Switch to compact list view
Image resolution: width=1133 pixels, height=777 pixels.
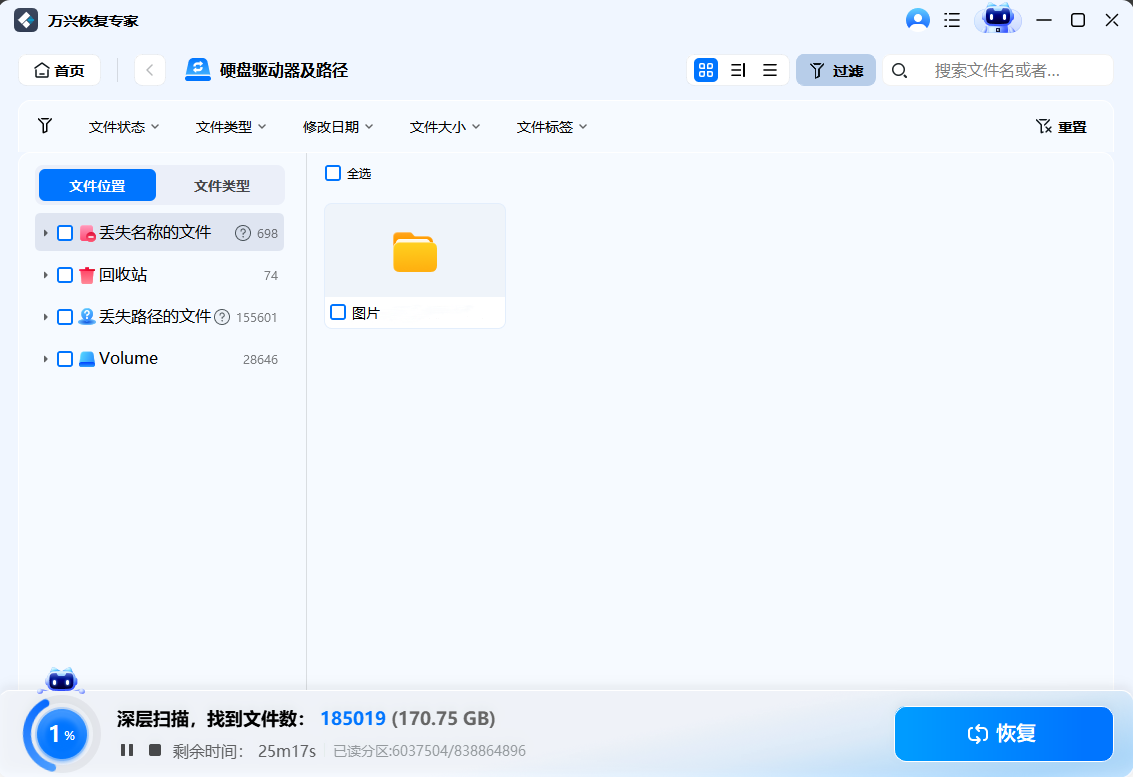point(769,70)
